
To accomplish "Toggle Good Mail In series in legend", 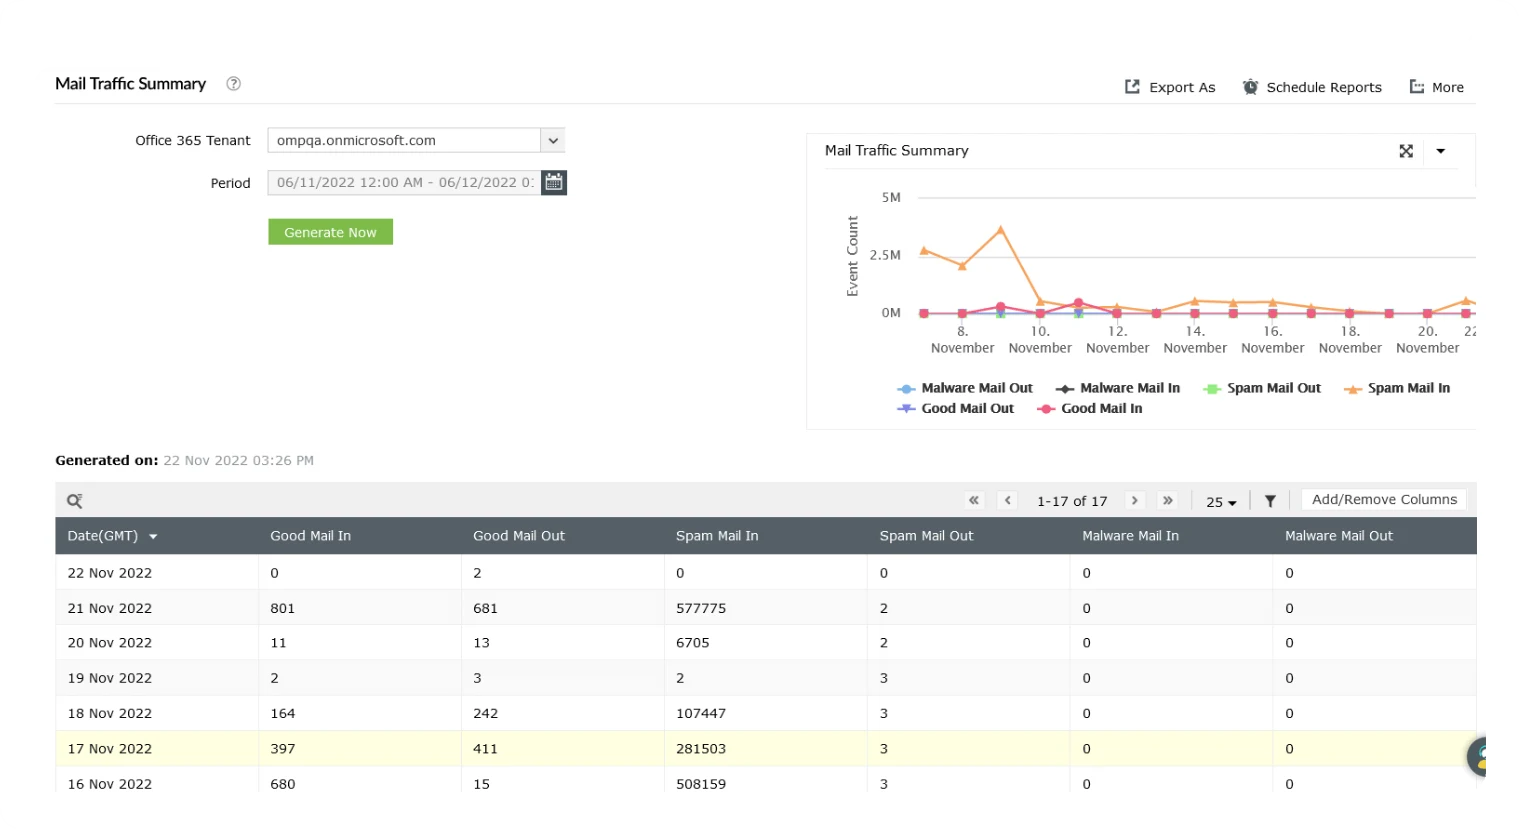I will point(1090,408).
